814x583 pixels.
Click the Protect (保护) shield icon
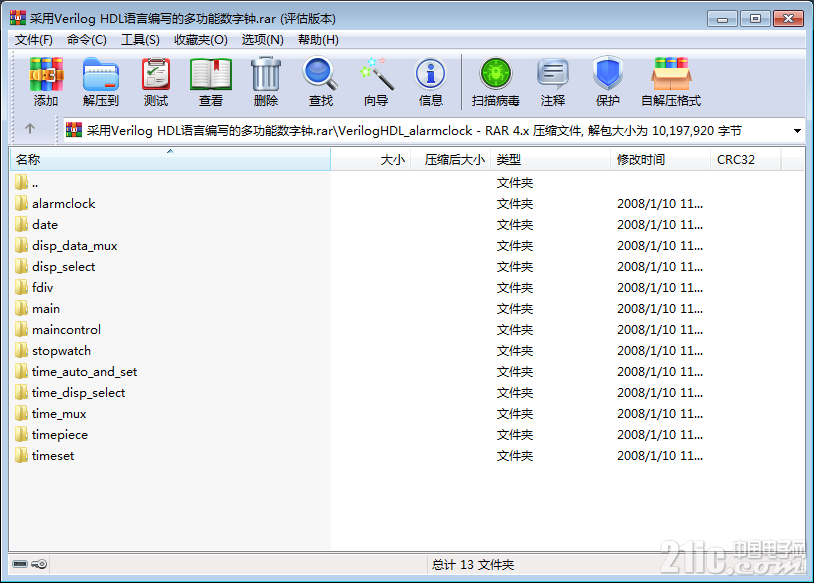[607, 75]
